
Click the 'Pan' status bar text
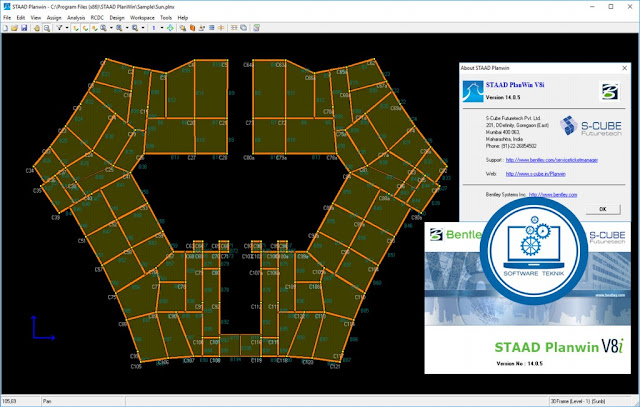pyautogui.click(x=47, y=401)
